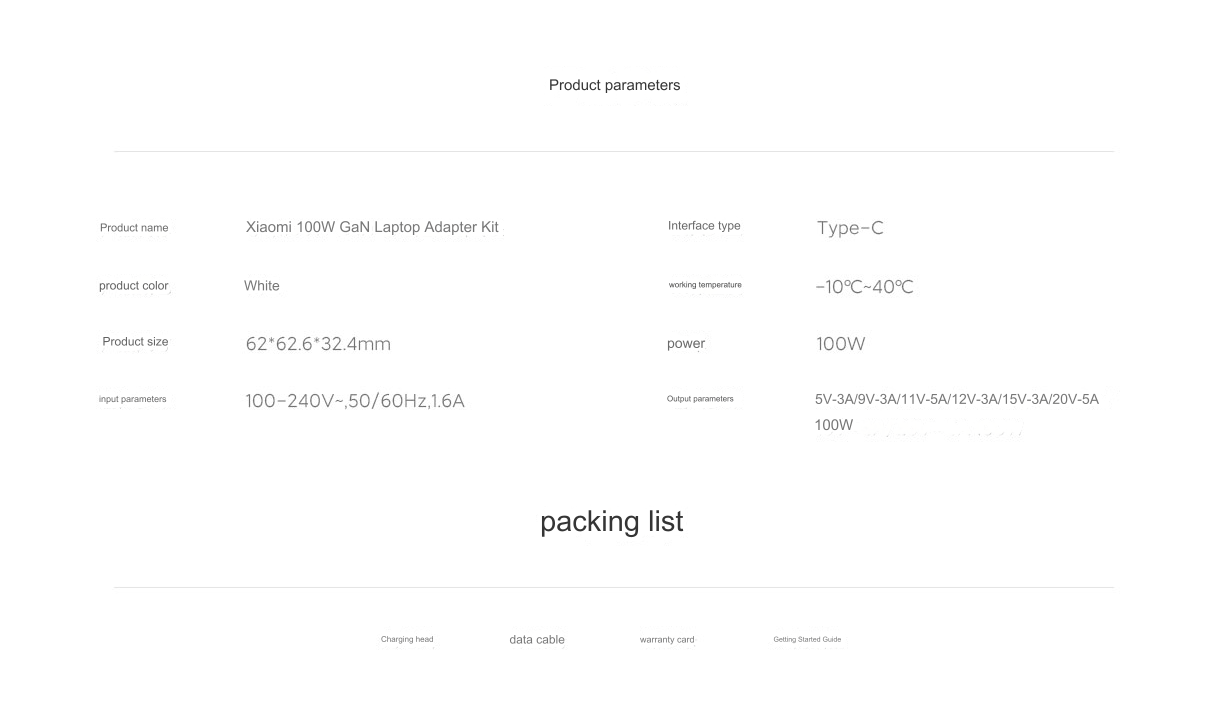Select the 62*62.6*32.4mm size value
The height and width of the screenshot is (720, 1226).
318,344
